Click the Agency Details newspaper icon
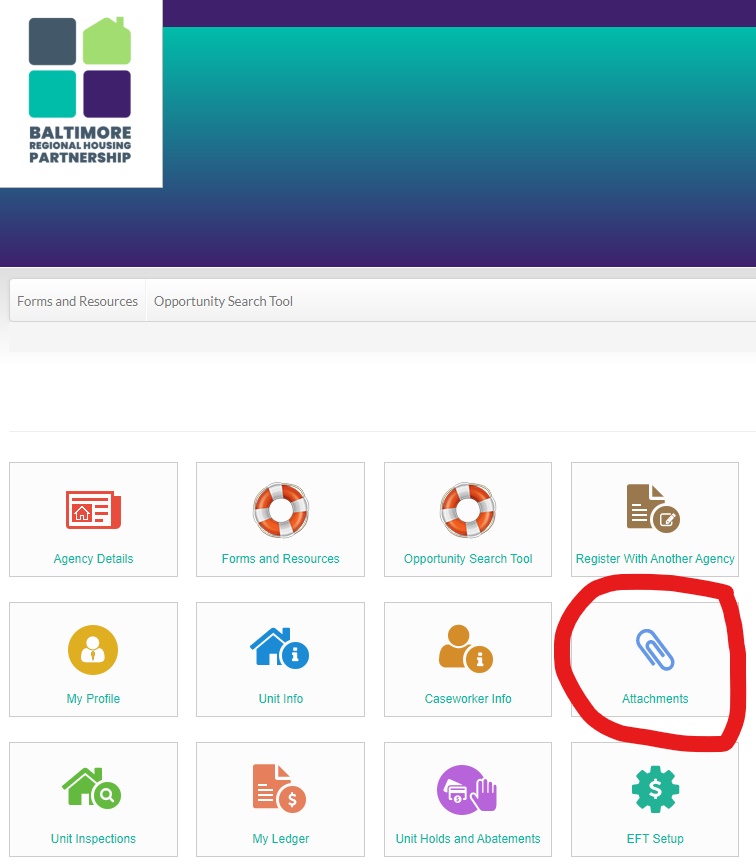Viewport: 756px width, 864px height. coord(93,509)
